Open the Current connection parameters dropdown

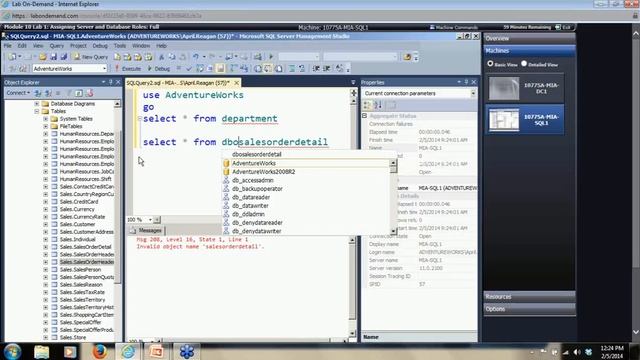[x=473, y=93]
